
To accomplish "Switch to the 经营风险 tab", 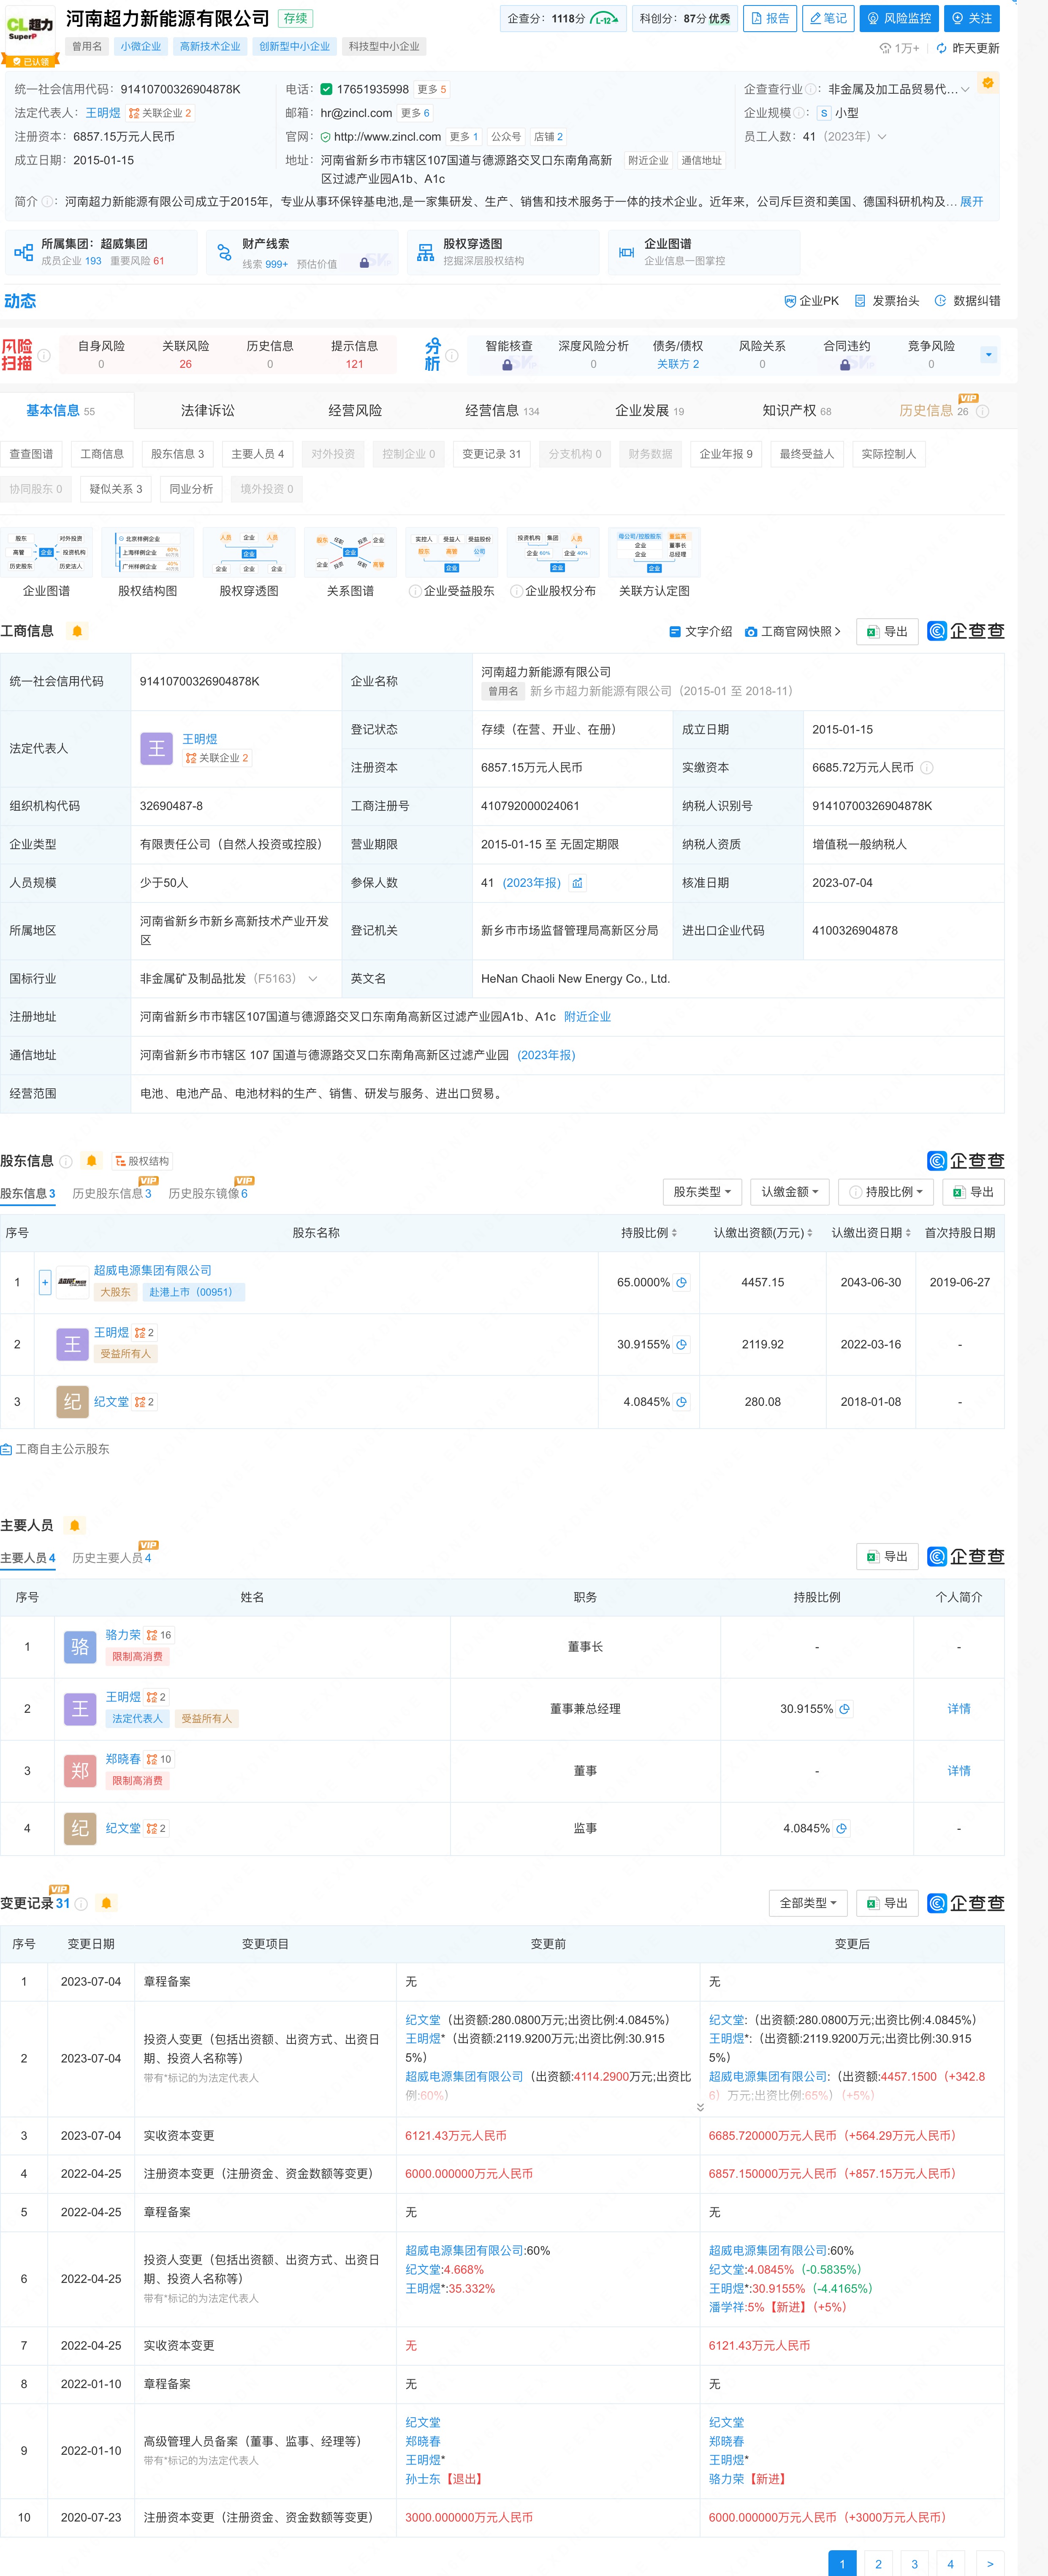I will 355,411.
